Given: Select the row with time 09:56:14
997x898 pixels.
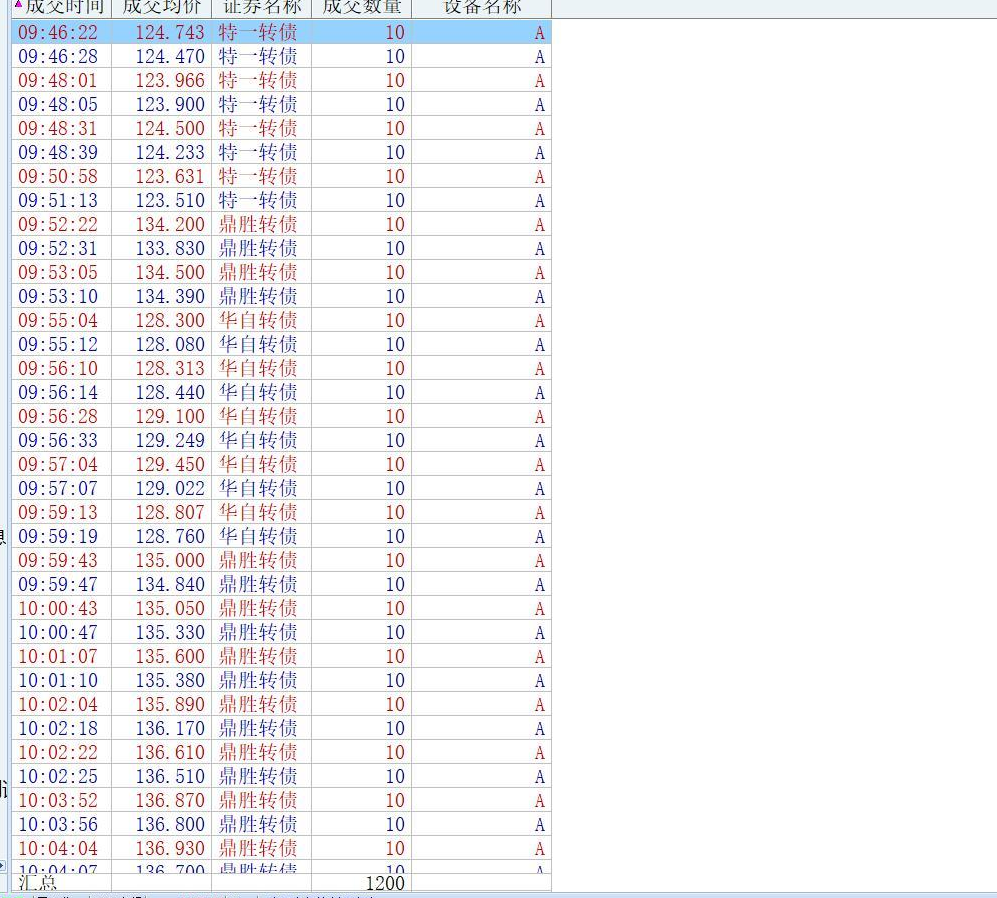Looking at the screenshot, I should click(281, 392).
